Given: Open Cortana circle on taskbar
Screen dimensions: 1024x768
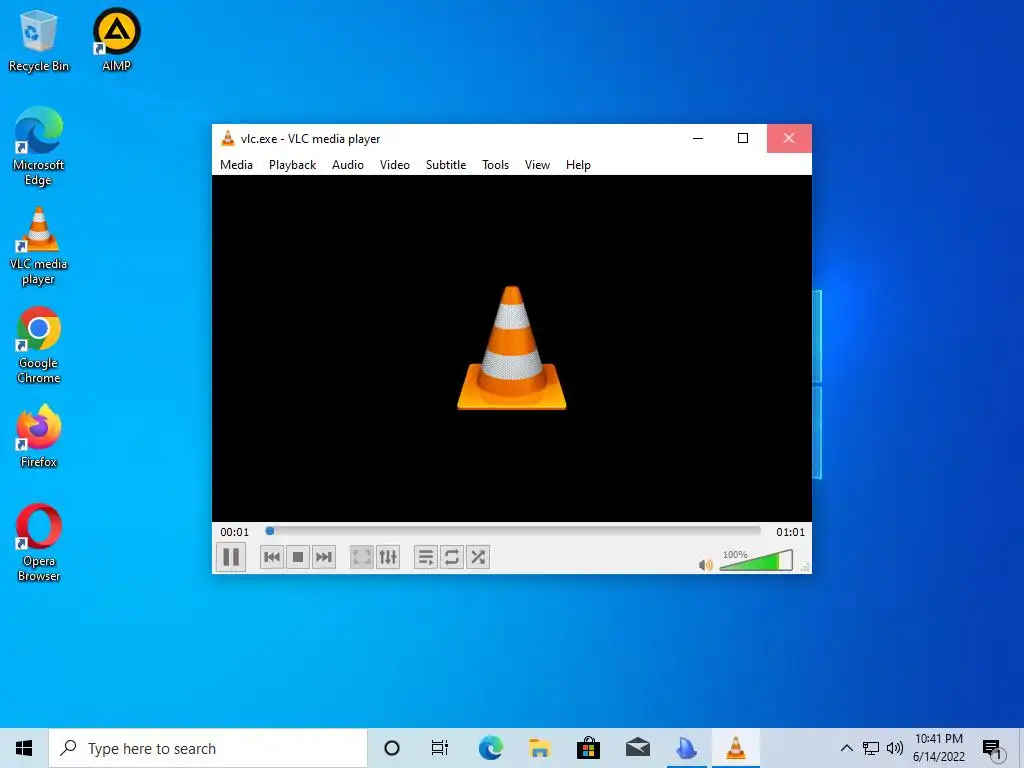Looking at the screenshot, I should pyautogui.click(x=392, y=748).
